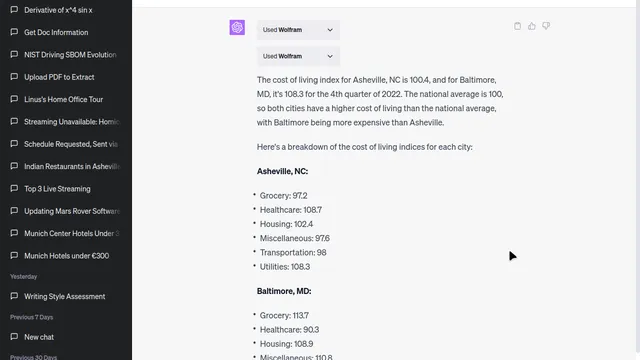
Task: Click chat icon beside Get Doc Information
Action: [x=14, y=32]
